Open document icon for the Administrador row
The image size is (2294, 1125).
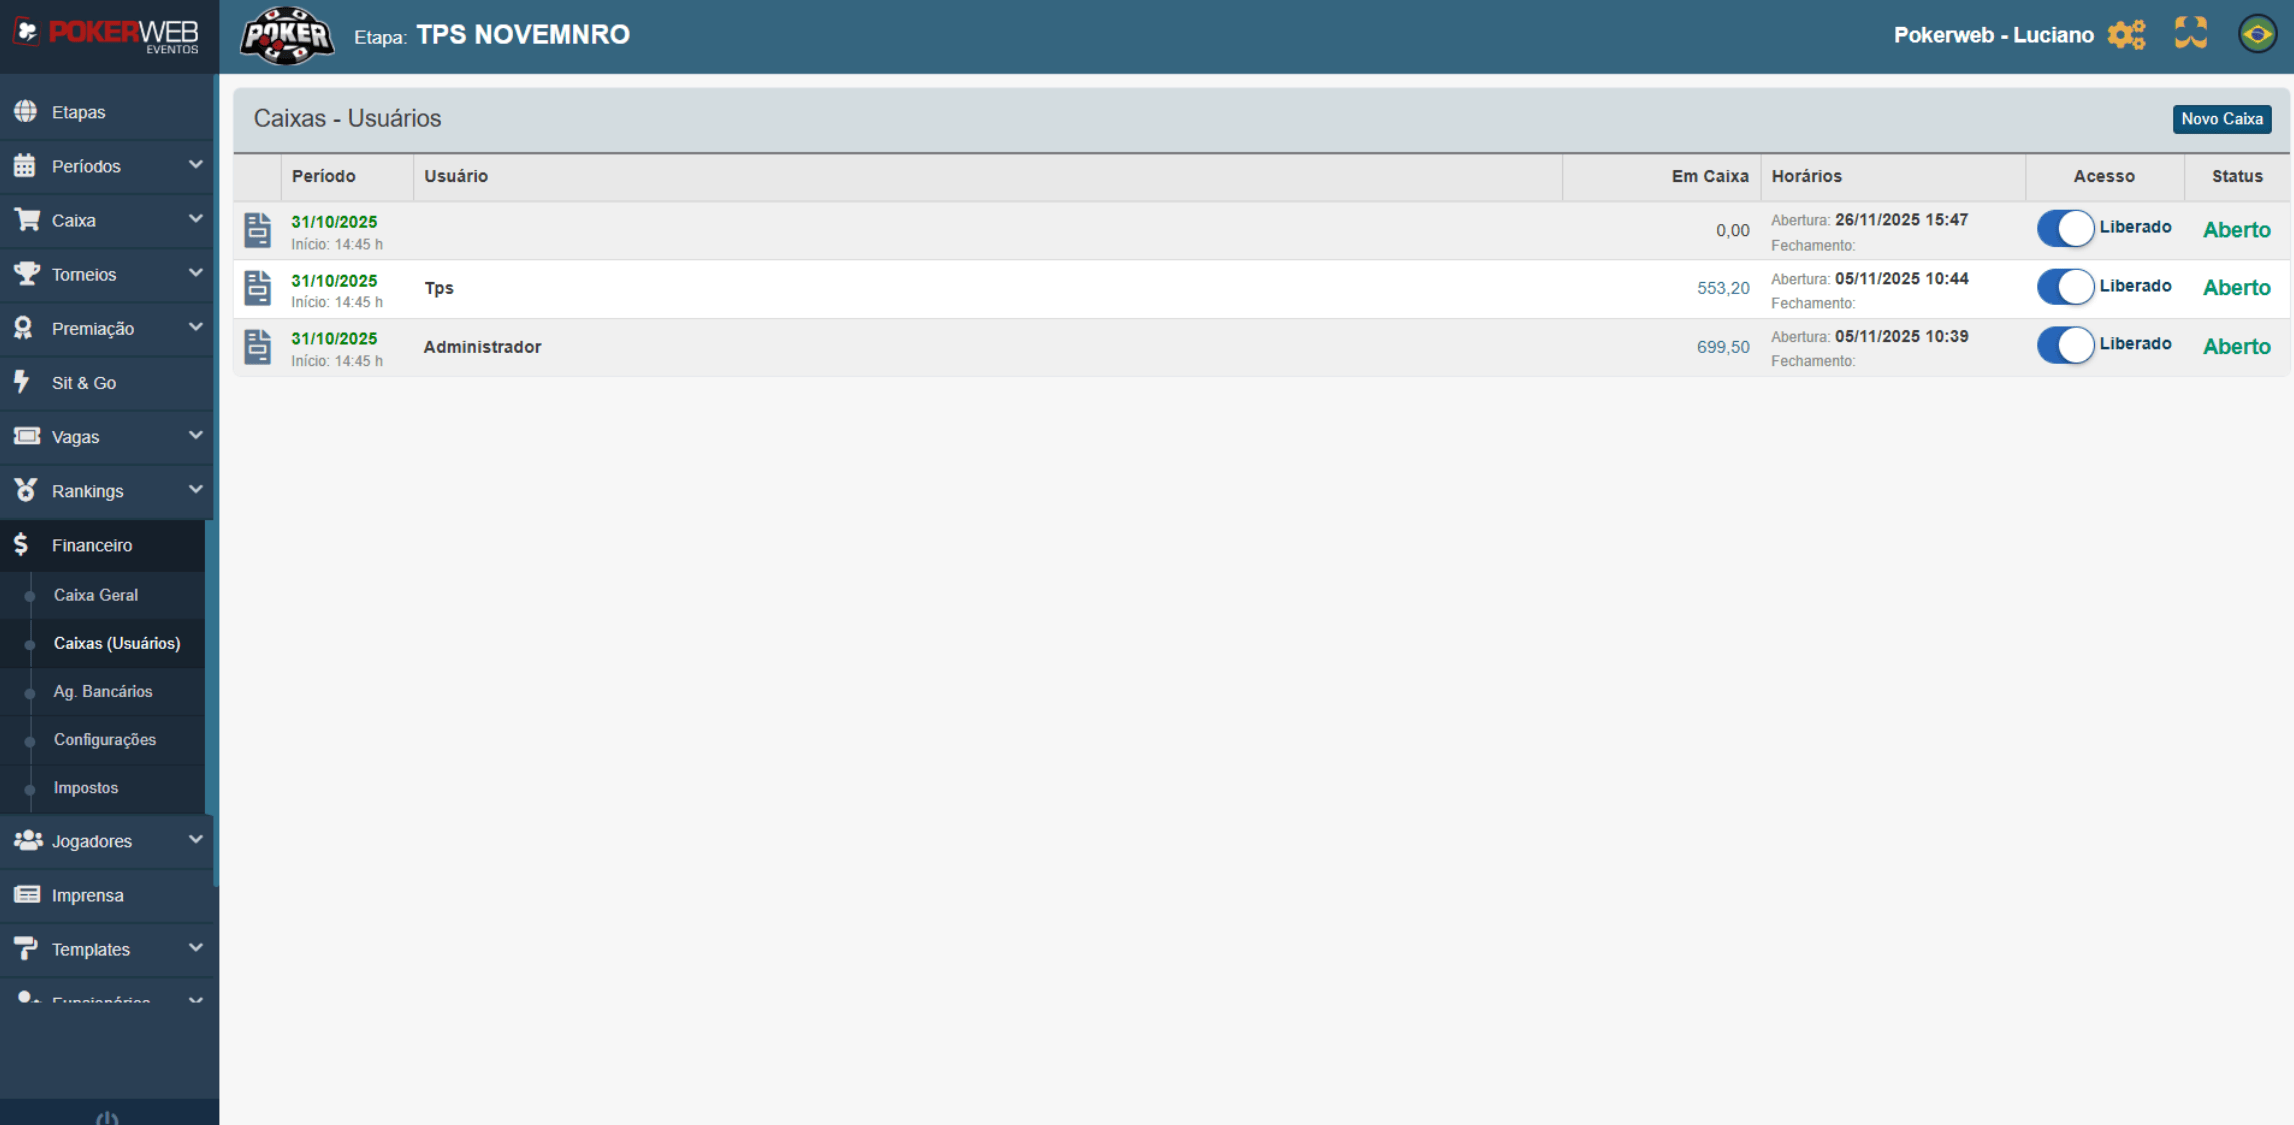point(258,347)
